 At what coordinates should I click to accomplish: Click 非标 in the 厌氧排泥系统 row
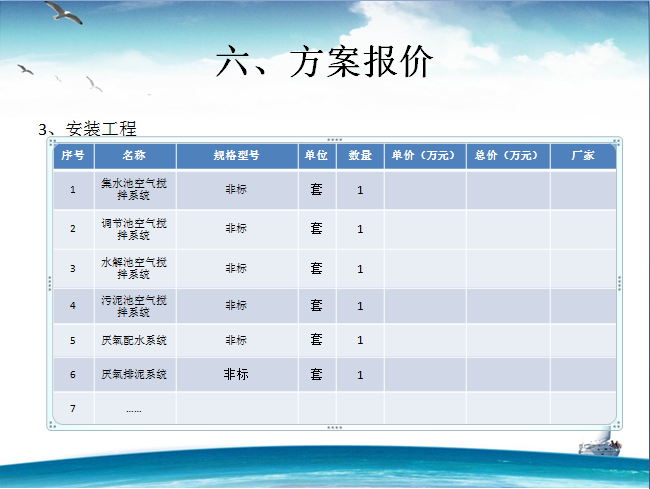click(236, 374)
